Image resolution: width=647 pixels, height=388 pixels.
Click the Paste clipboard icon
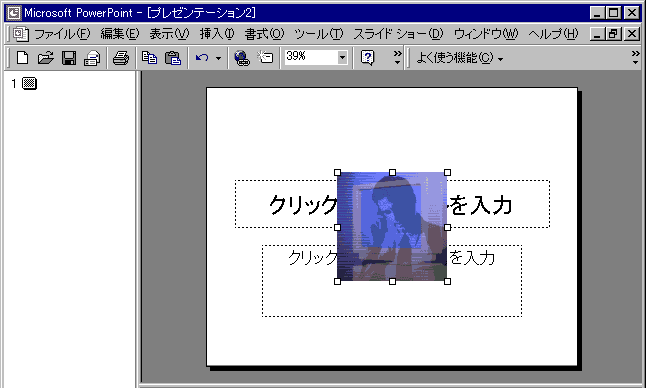coord(172,58)
